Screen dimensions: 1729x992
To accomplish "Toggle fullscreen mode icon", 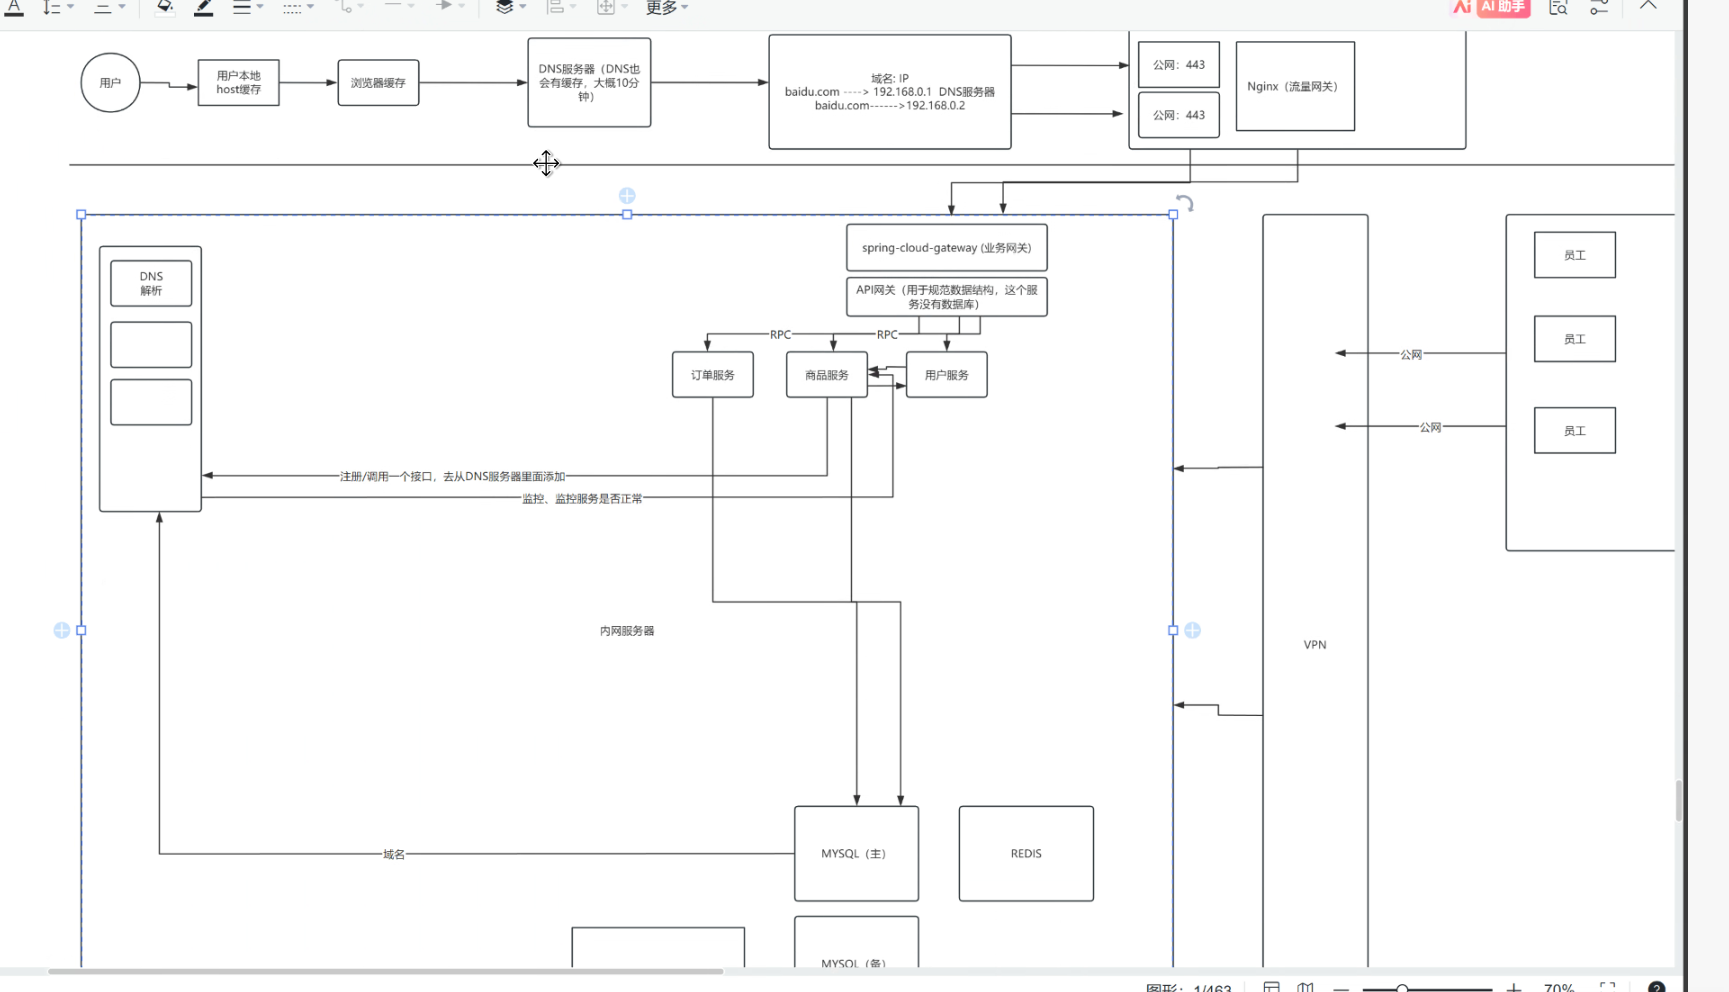I will 1608,987.
